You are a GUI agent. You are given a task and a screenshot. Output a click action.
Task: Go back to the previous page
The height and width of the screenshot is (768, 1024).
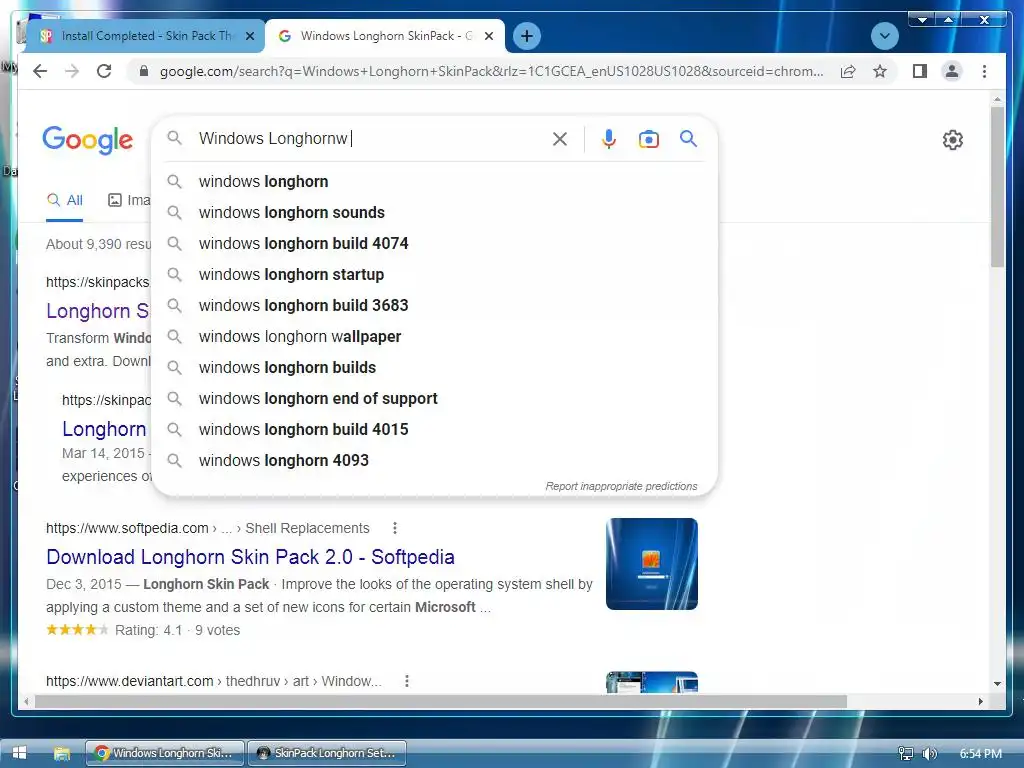pos(40,71)
